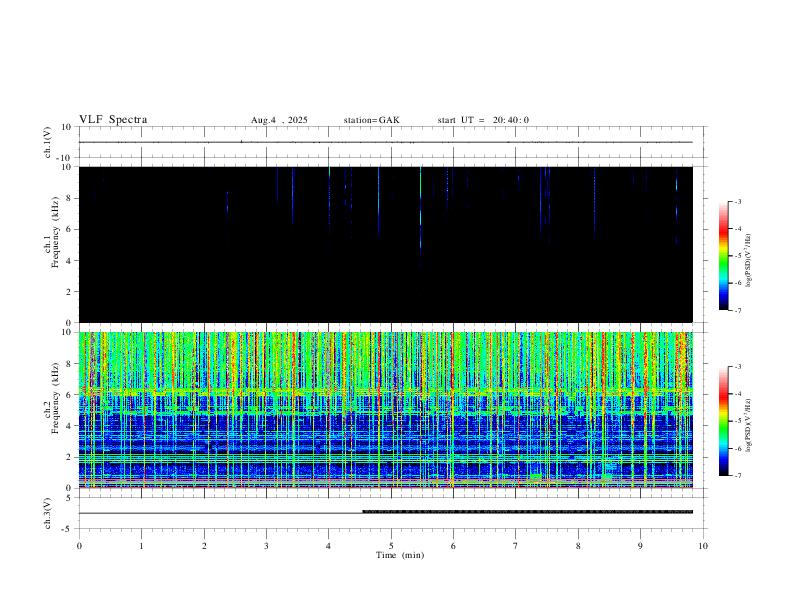Click the date text "Aug.4 , 2025"
792x612 pixels.
coord(279,120)
